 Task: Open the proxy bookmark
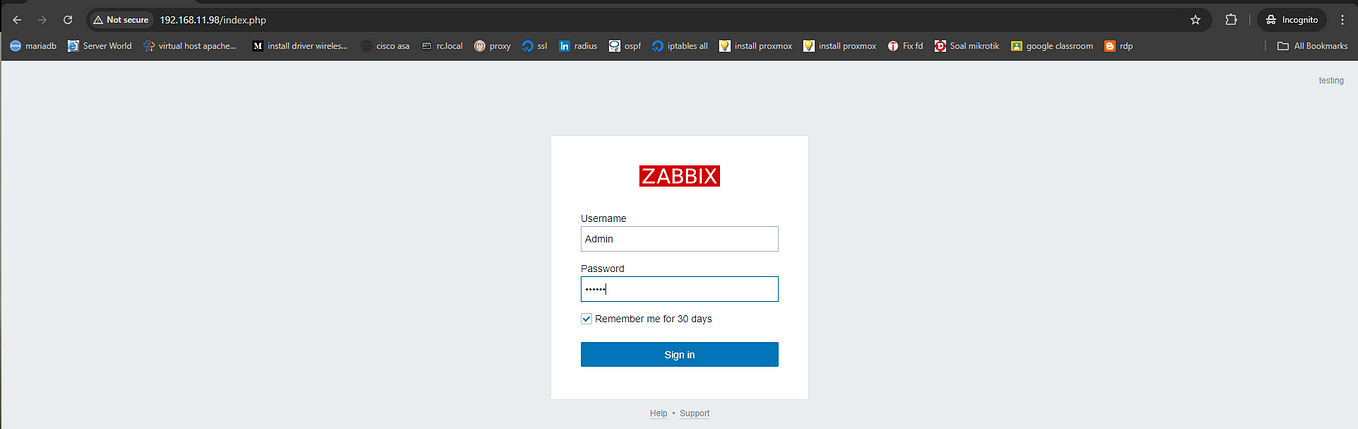click(493, 46)
